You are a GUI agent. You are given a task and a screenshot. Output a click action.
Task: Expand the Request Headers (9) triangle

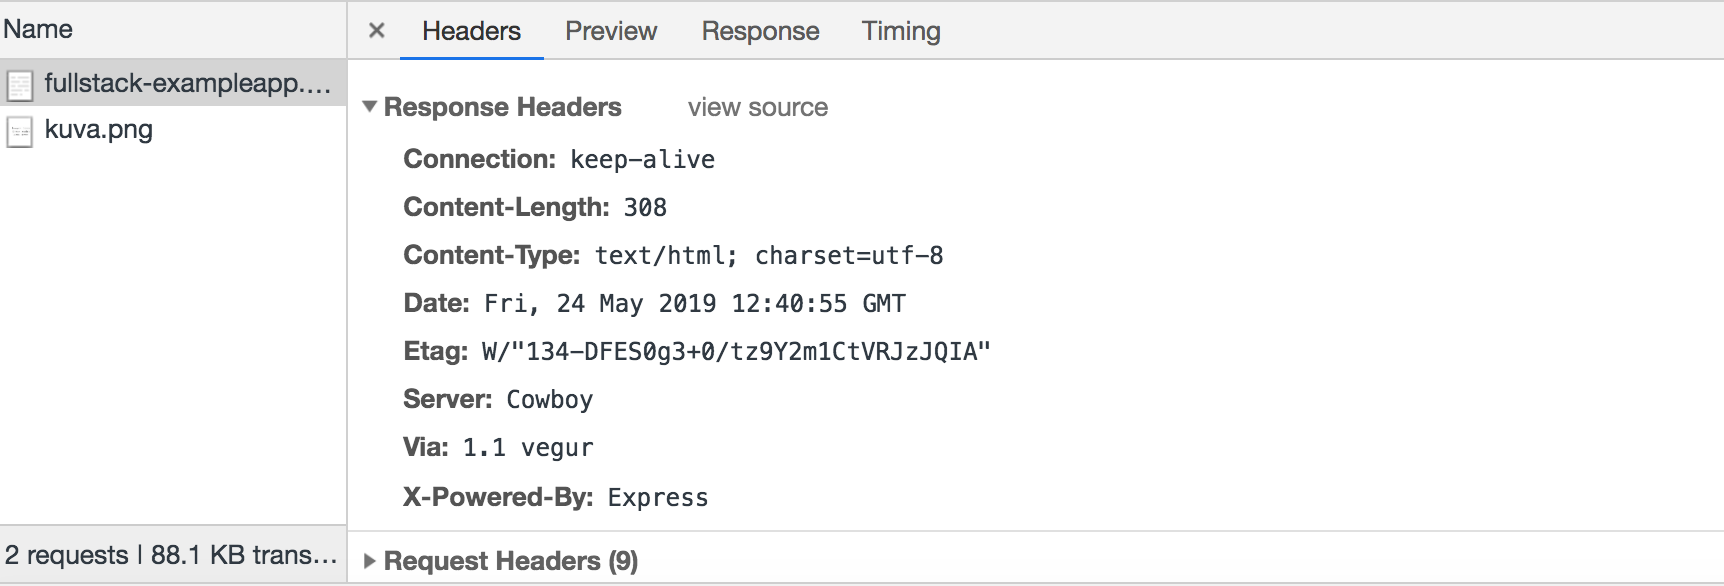coord(370,561)
